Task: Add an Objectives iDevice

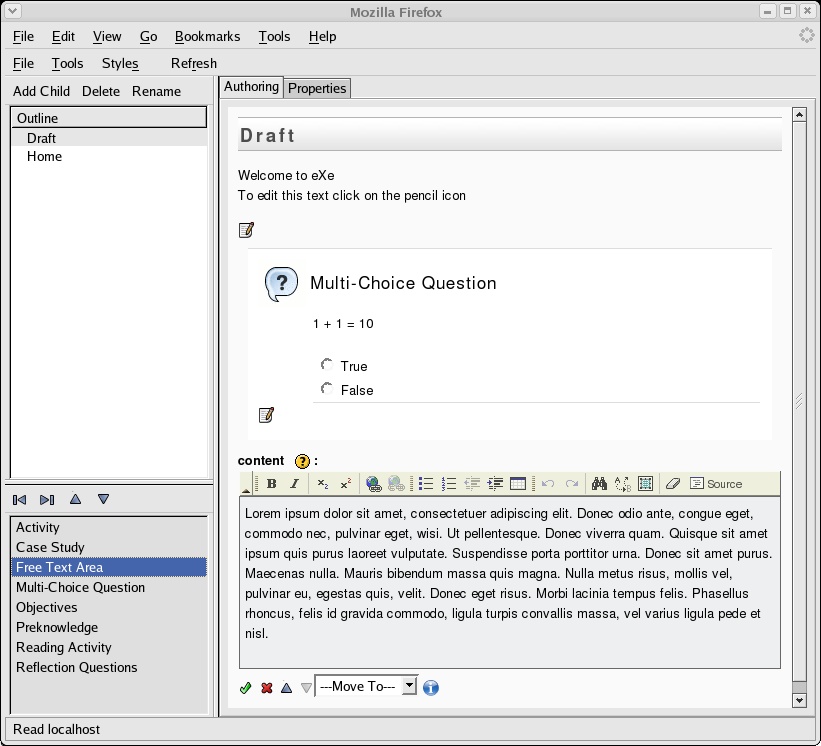Action: click(109, 607)
